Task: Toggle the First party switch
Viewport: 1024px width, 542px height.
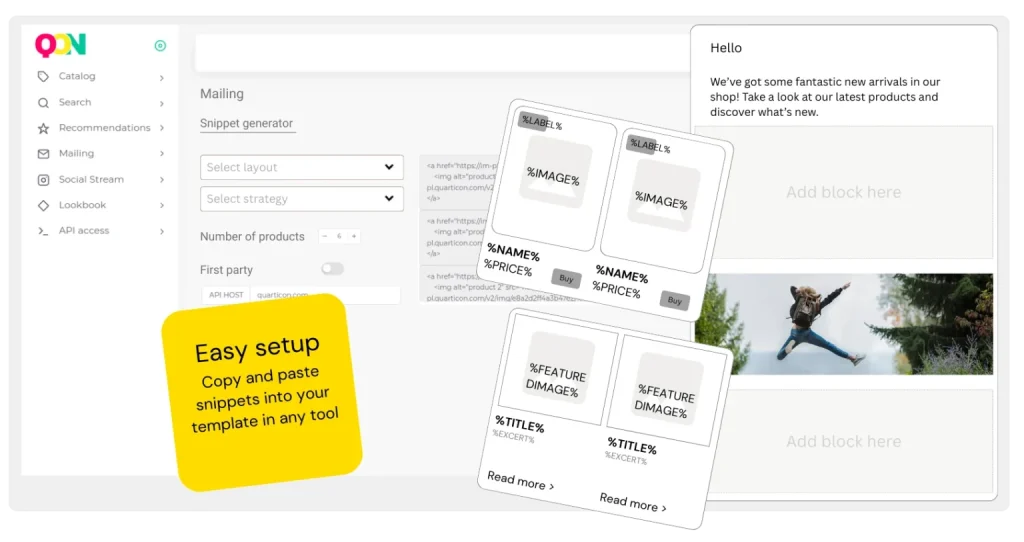Action: point(332,268)
